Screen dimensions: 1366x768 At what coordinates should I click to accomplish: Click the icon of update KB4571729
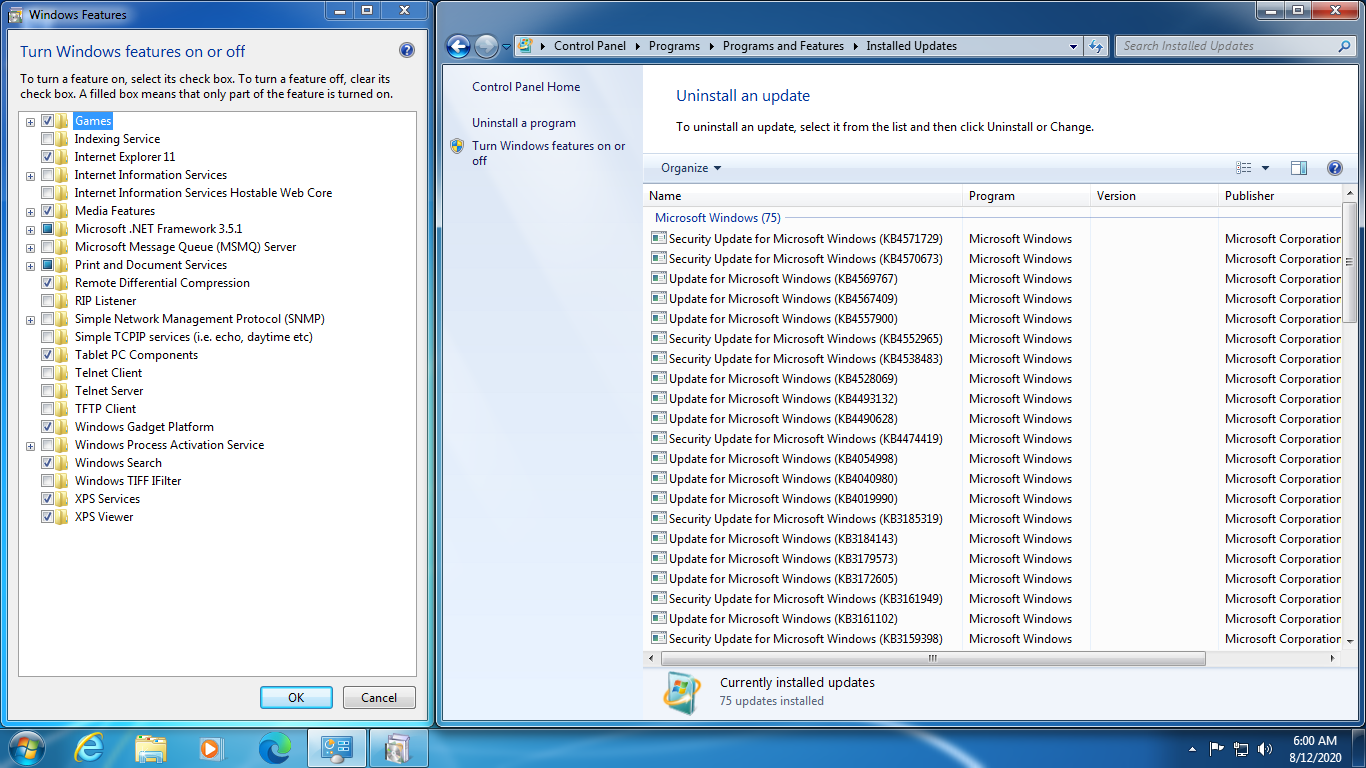click(x=658, y=238)
